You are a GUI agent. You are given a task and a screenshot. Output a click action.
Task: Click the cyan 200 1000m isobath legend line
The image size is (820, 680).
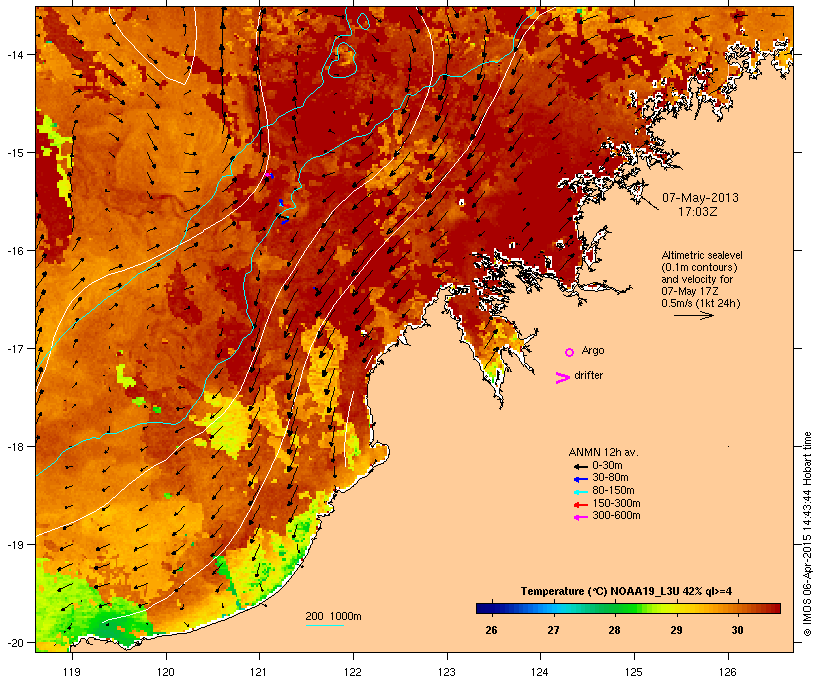[x=325, y=625]
